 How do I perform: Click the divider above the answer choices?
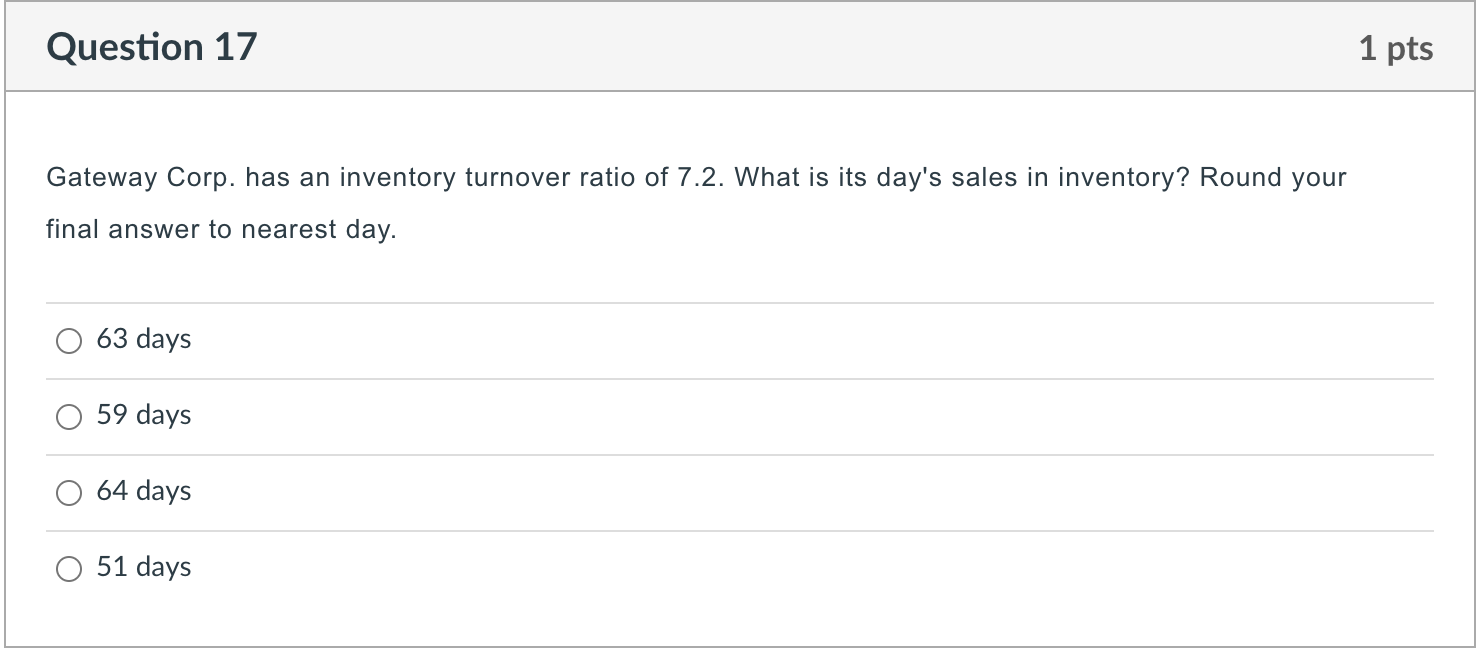(x=738, y=303)
